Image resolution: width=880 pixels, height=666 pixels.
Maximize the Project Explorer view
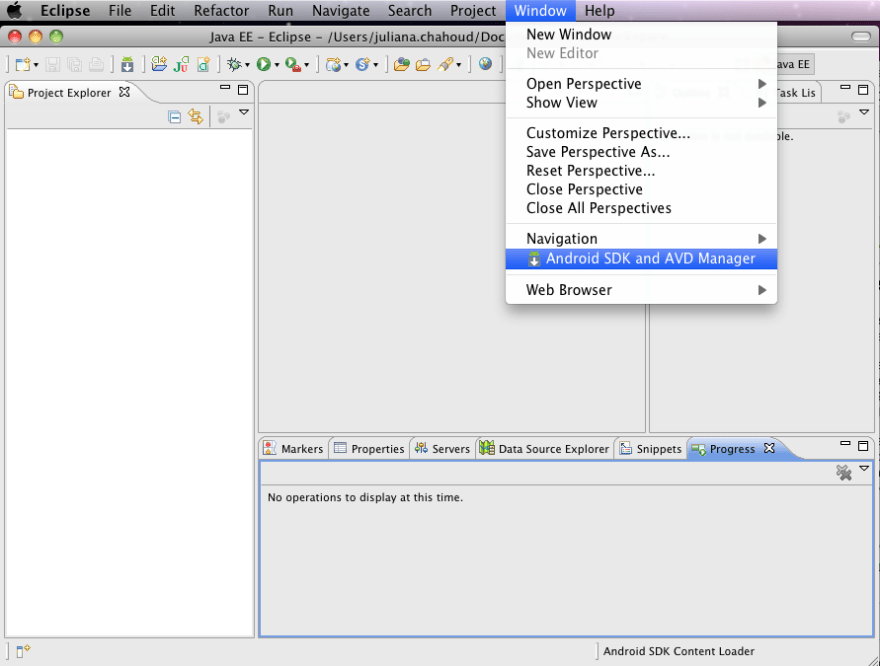(243, 90)
